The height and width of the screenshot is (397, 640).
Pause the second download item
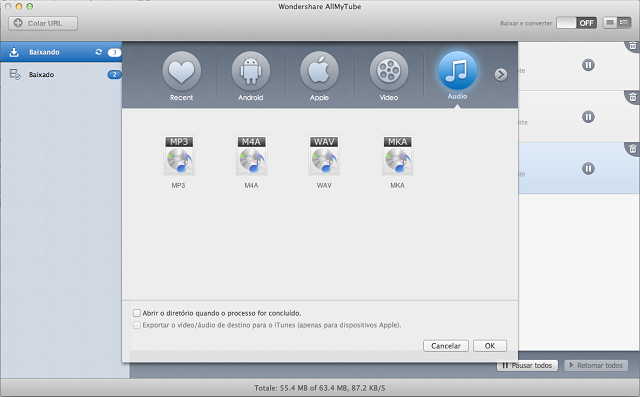(x=588, y=117)
